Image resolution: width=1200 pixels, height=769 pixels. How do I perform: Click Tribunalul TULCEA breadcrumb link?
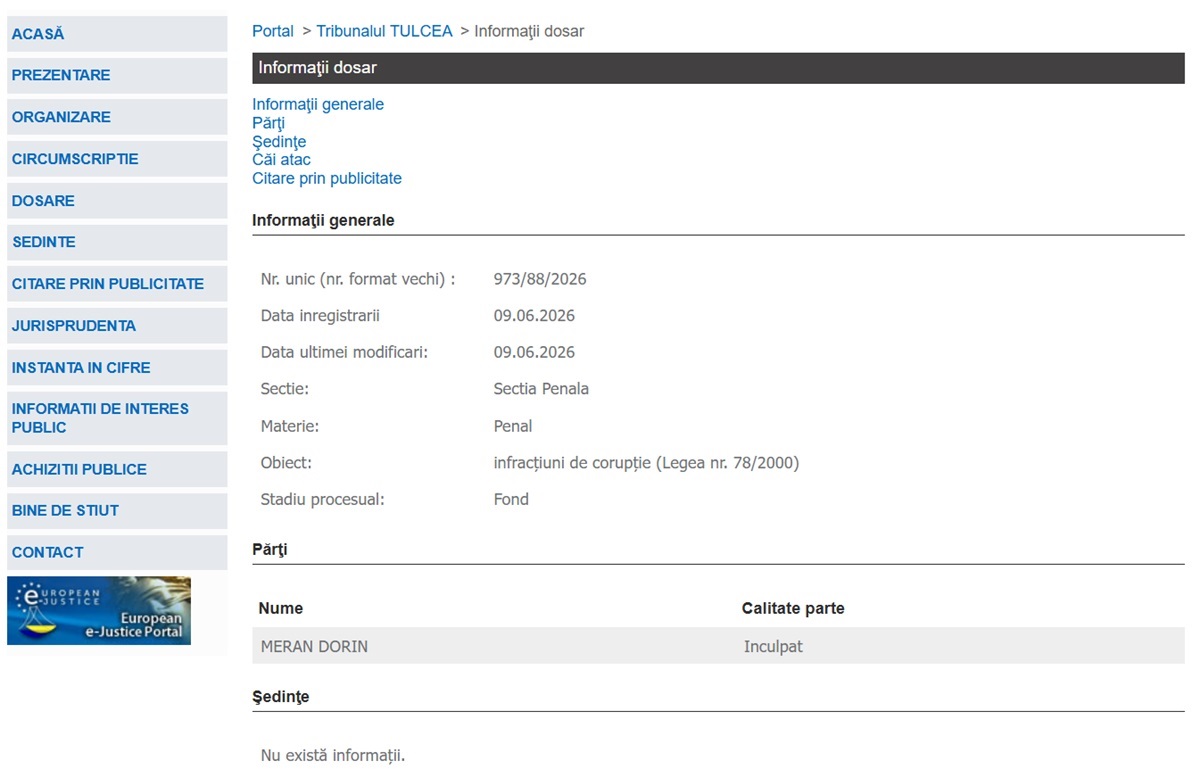384,31
